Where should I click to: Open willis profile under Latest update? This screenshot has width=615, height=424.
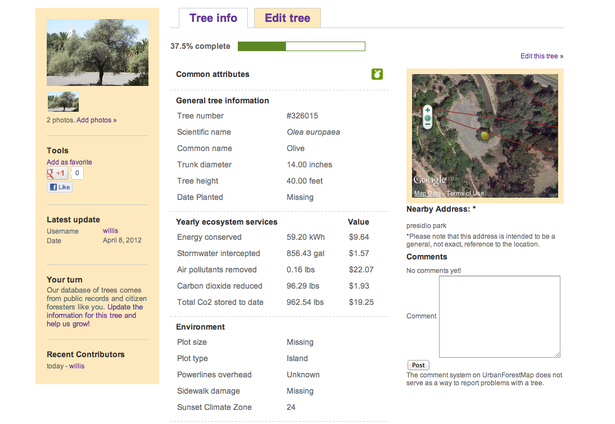pyautogui.click(x=110, y=231)
